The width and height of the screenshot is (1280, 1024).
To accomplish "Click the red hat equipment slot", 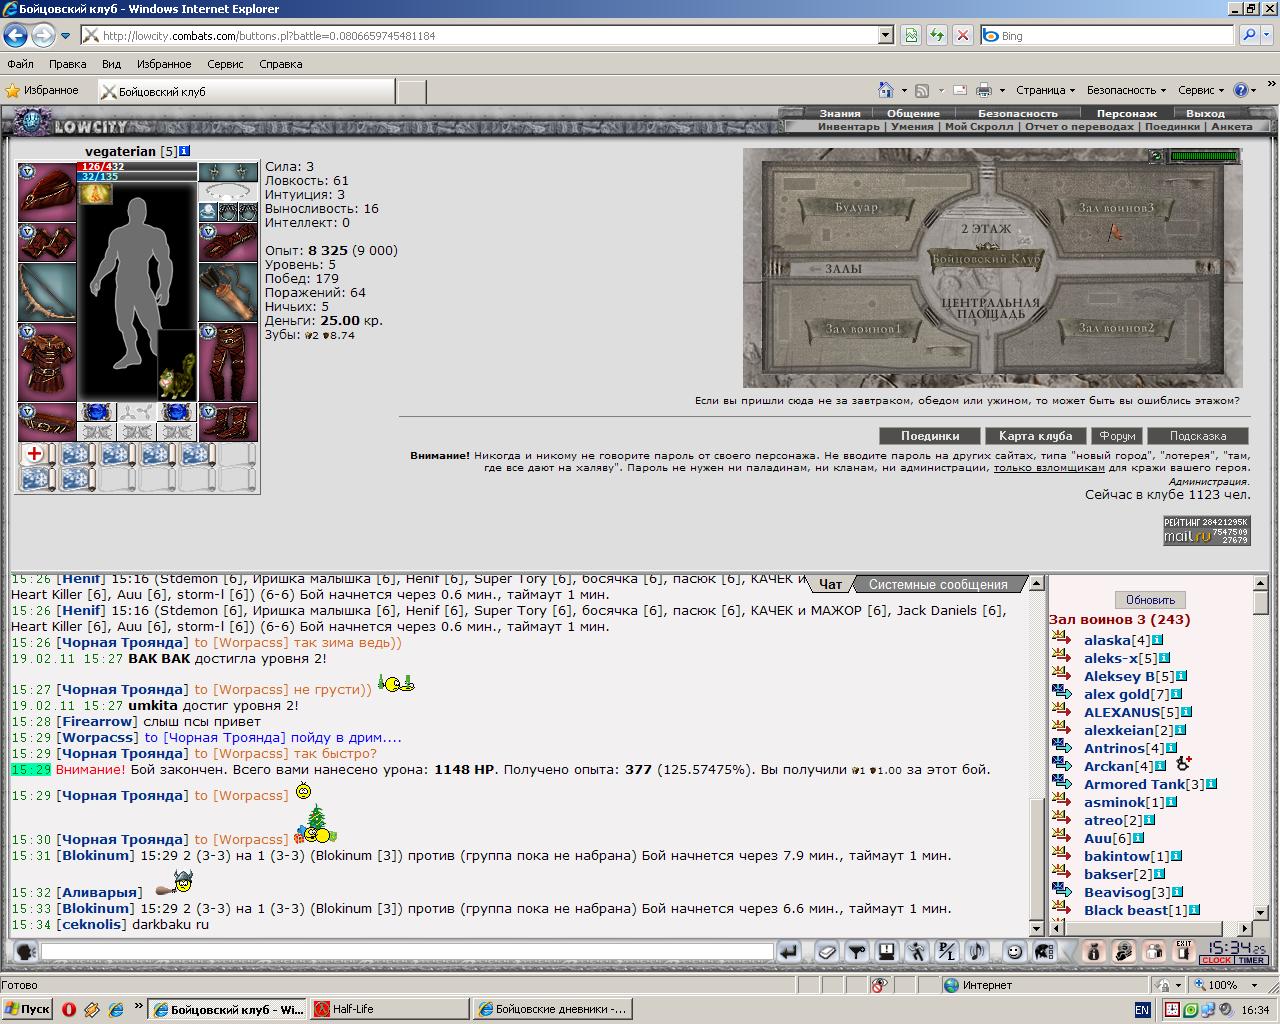I will tap(47, 192).
